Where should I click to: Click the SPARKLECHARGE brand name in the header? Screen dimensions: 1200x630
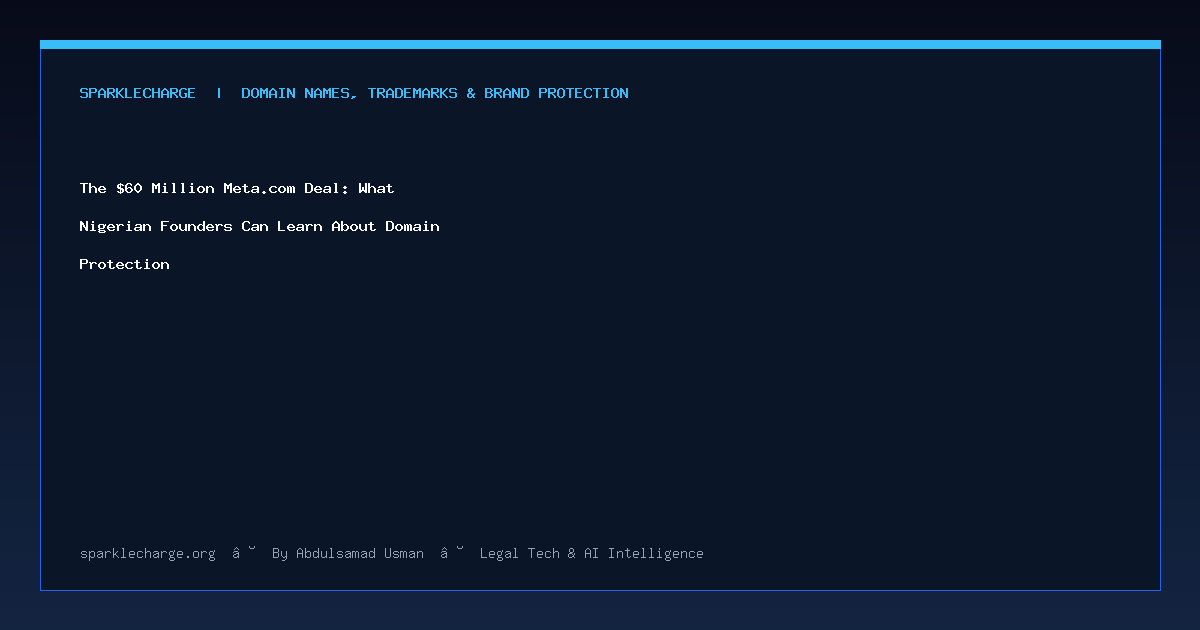(138, 93)
